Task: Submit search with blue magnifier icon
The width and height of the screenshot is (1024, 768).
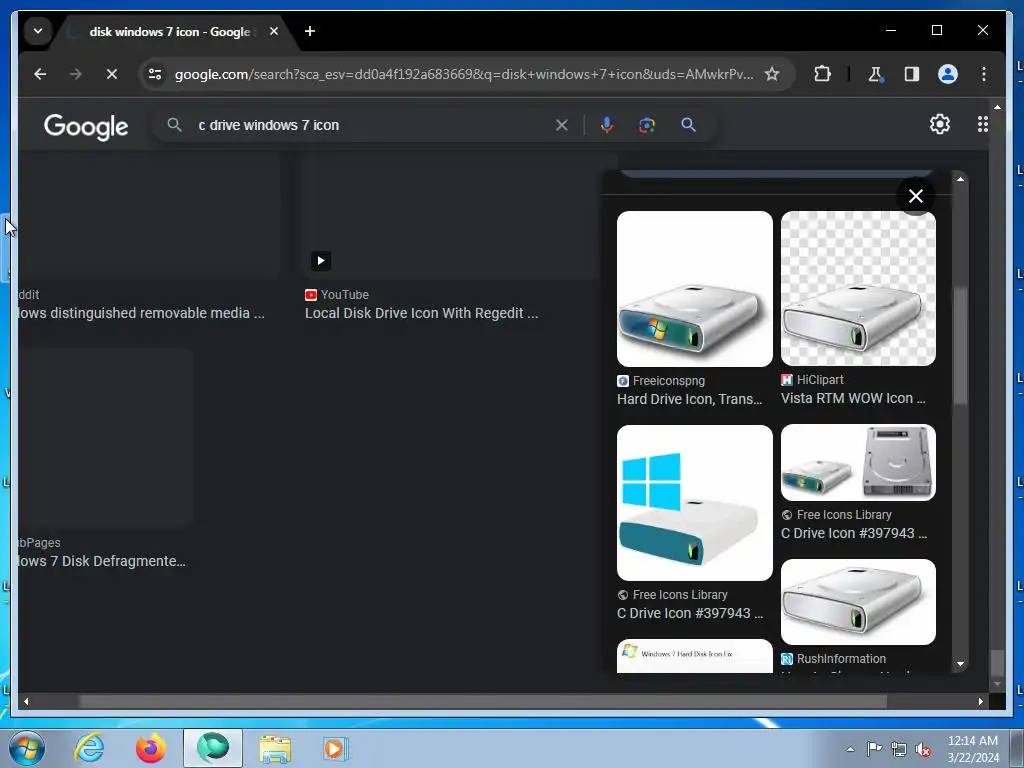Action: [688, 125]
